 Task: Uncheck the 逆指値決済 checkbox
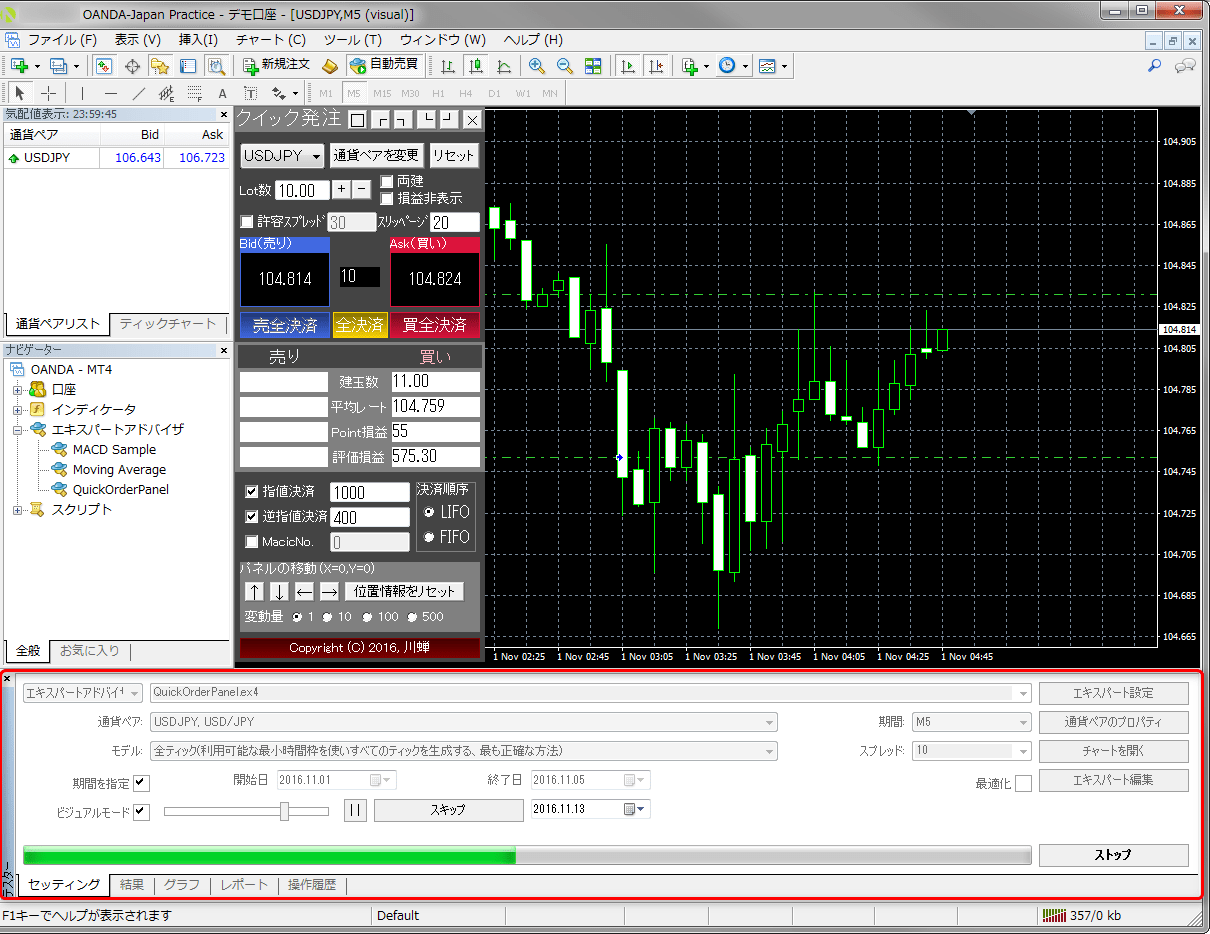(252, 517)
